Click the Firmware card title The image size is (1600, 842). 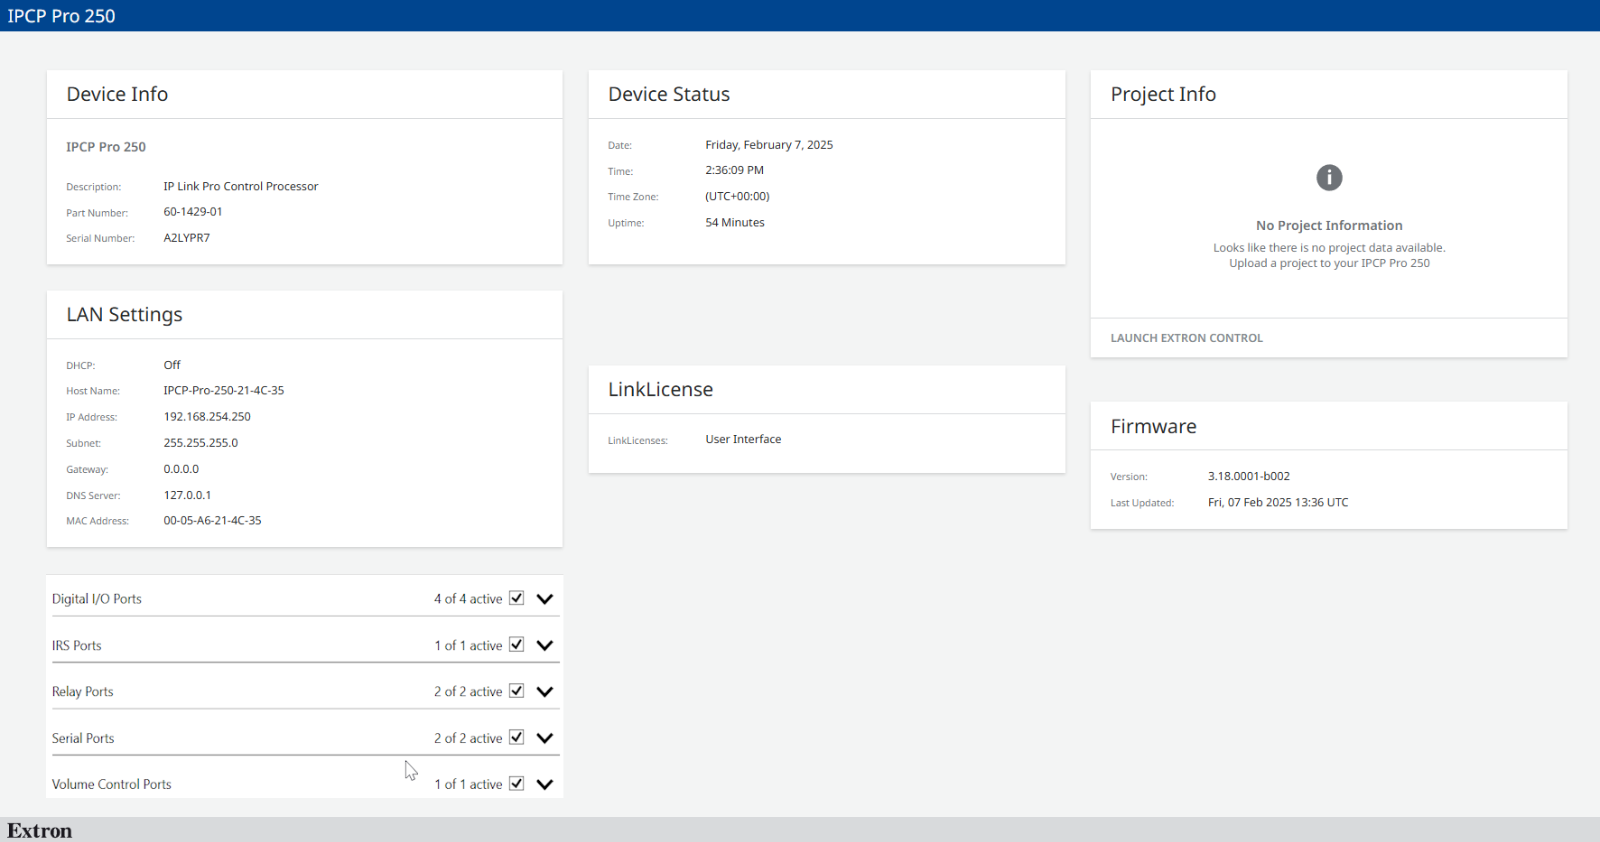tap(1153, 426)
